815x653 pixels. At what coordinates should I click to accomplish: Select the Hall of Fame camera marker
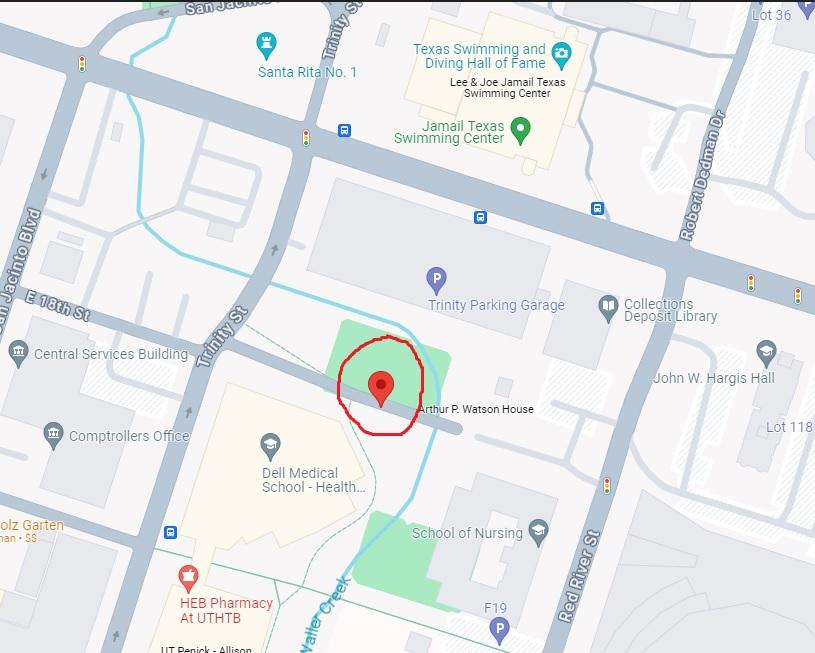point(561,55)
